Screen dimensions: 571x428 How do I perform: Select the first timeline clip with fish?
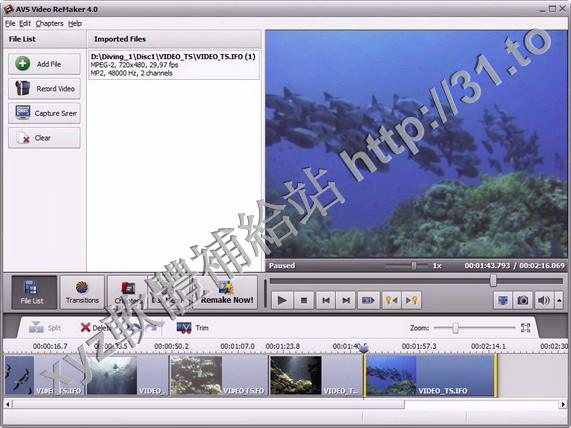click(45, 376)
